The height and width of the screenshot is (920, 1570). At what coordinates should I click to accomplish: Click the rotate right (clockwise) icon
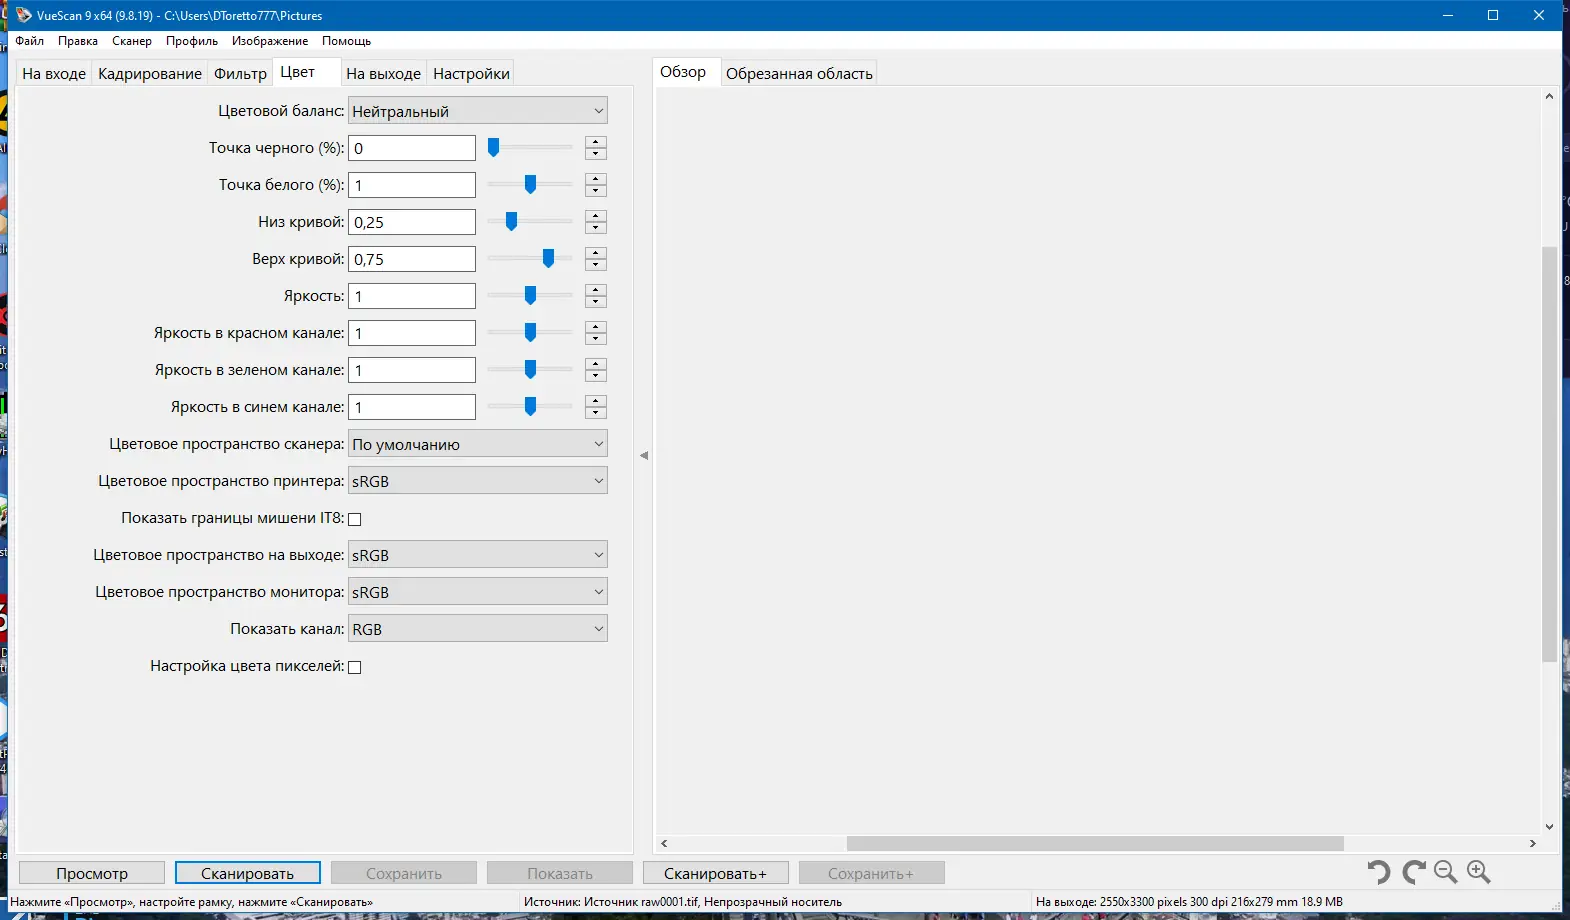click(x=1413, y=872)
